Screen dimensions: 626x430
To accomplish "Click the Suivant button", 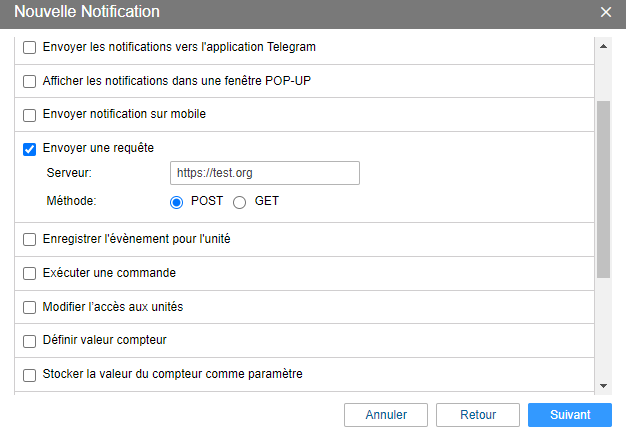I will point(569,414).
